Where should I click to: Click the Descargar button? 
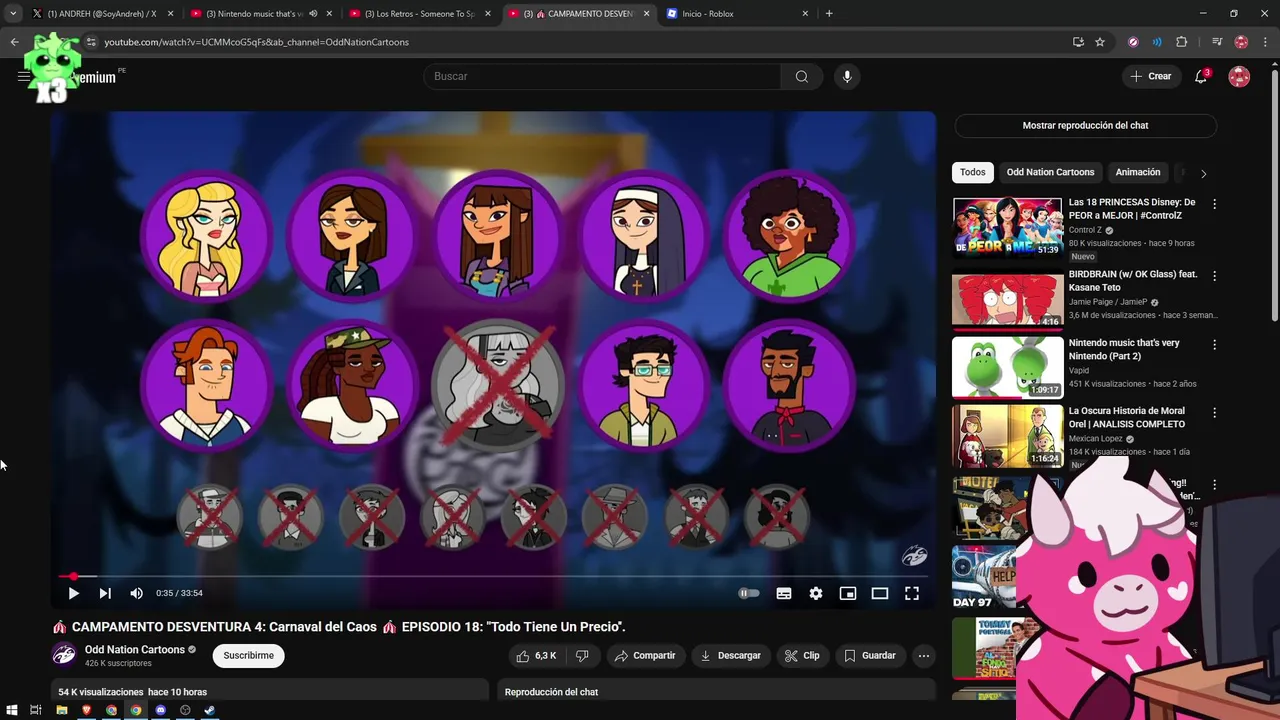point(730,656)
